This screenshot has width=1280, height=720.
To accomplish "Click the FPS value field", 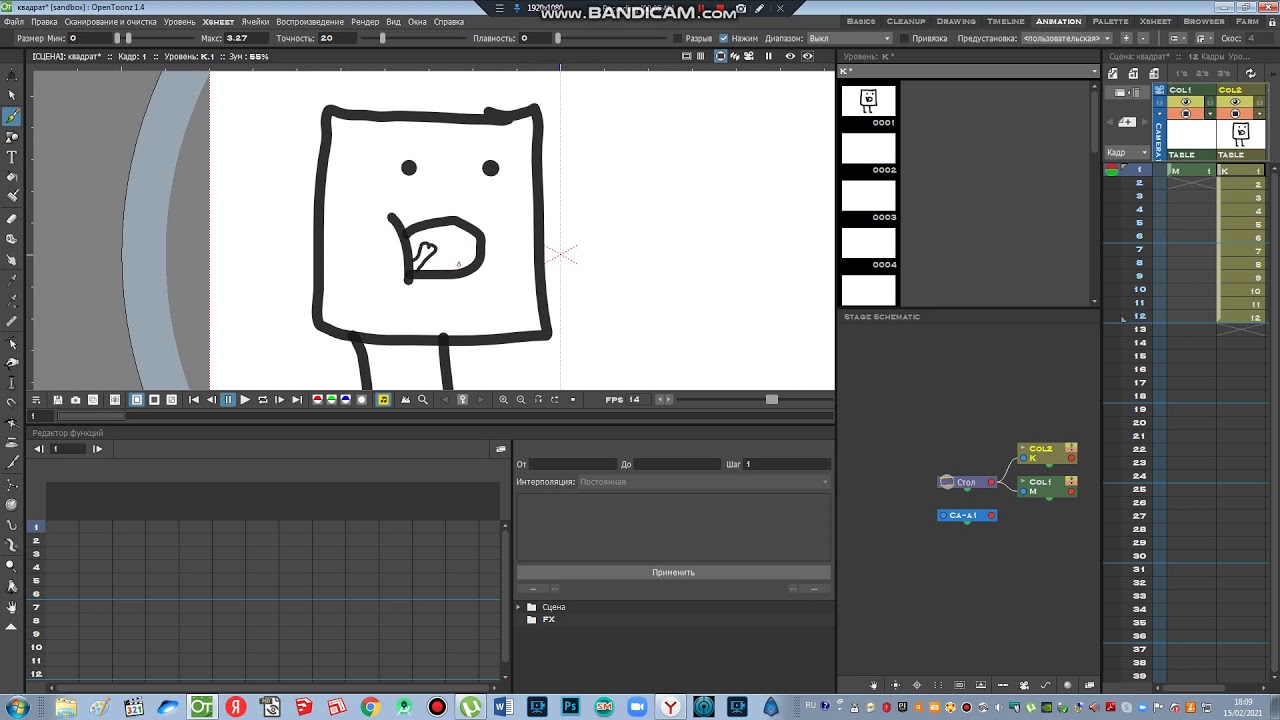I will pos(639,399).
